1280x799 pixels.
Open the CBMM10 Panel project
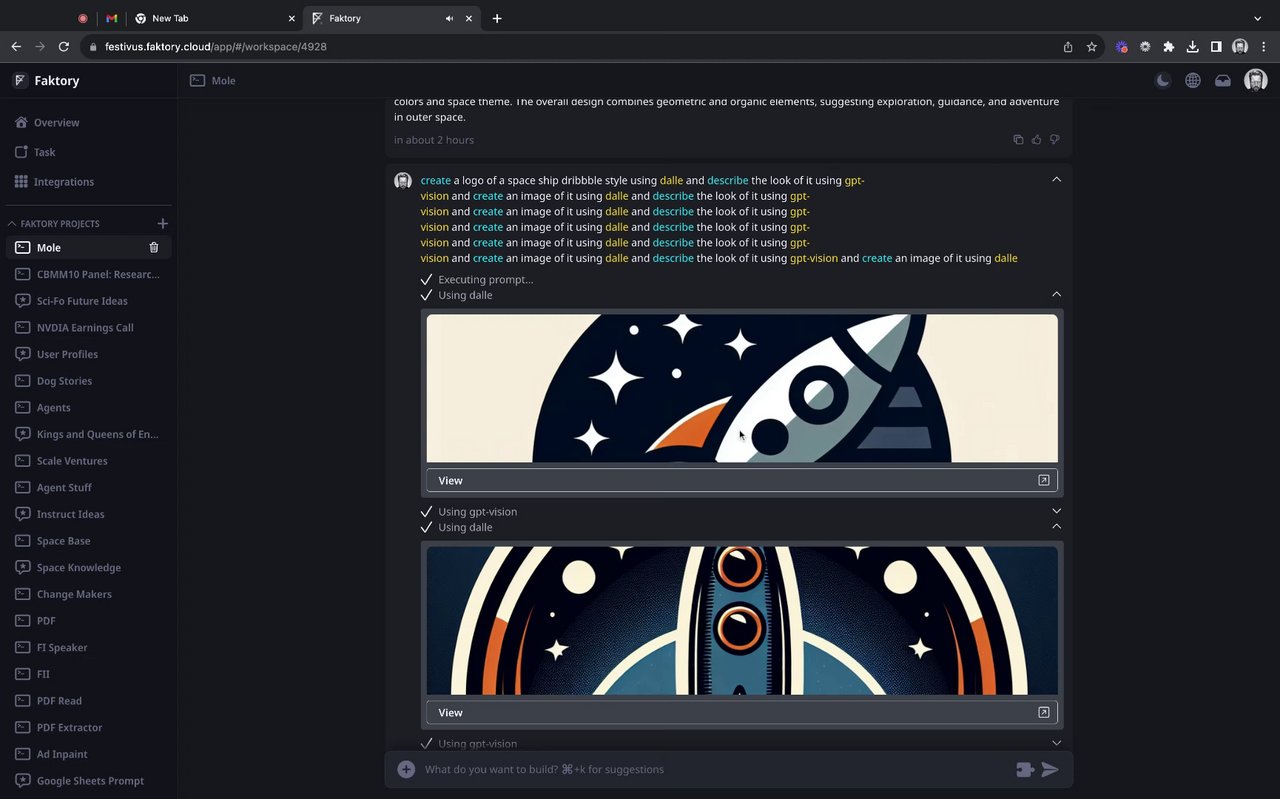(88, 274)
